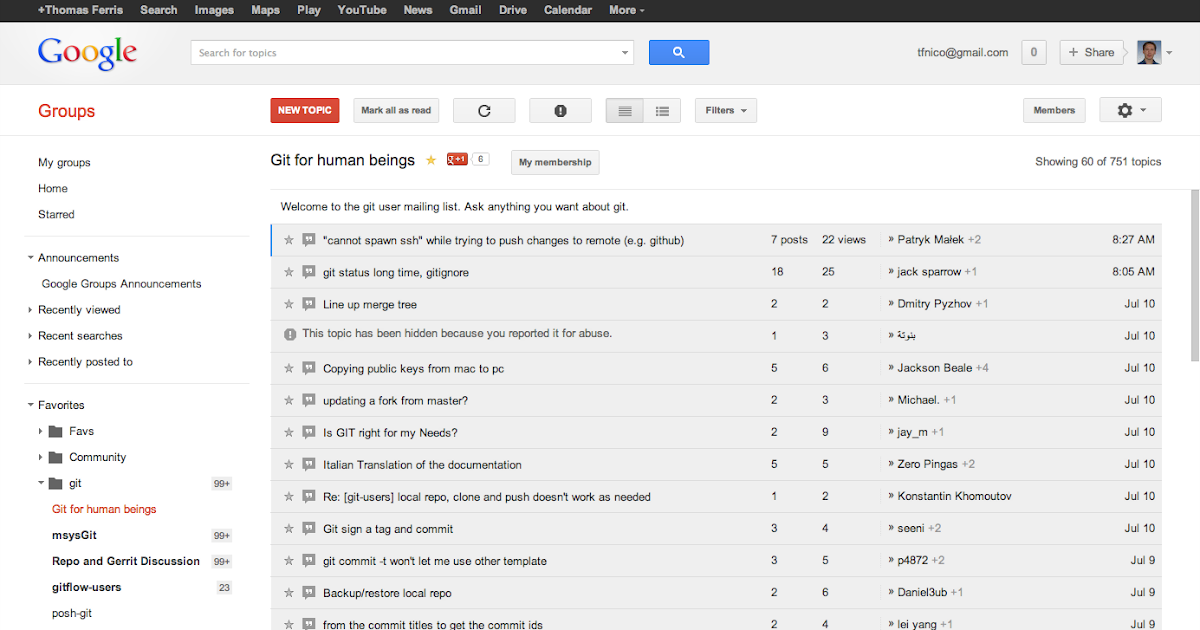Click the conversation icon beside 'Line up merge tree'

tap(308, 304)
